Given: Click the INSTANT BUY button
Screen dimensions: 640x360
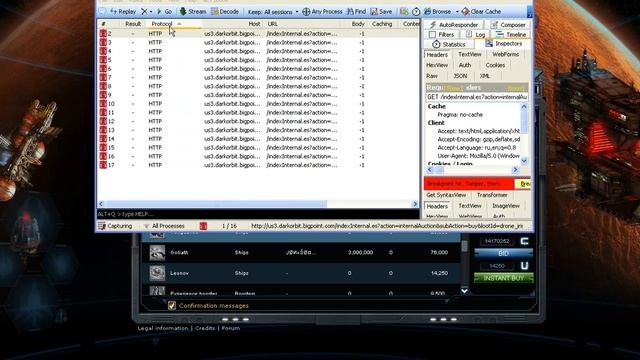Looking at the screenshot, I should (x=503, y=278).
